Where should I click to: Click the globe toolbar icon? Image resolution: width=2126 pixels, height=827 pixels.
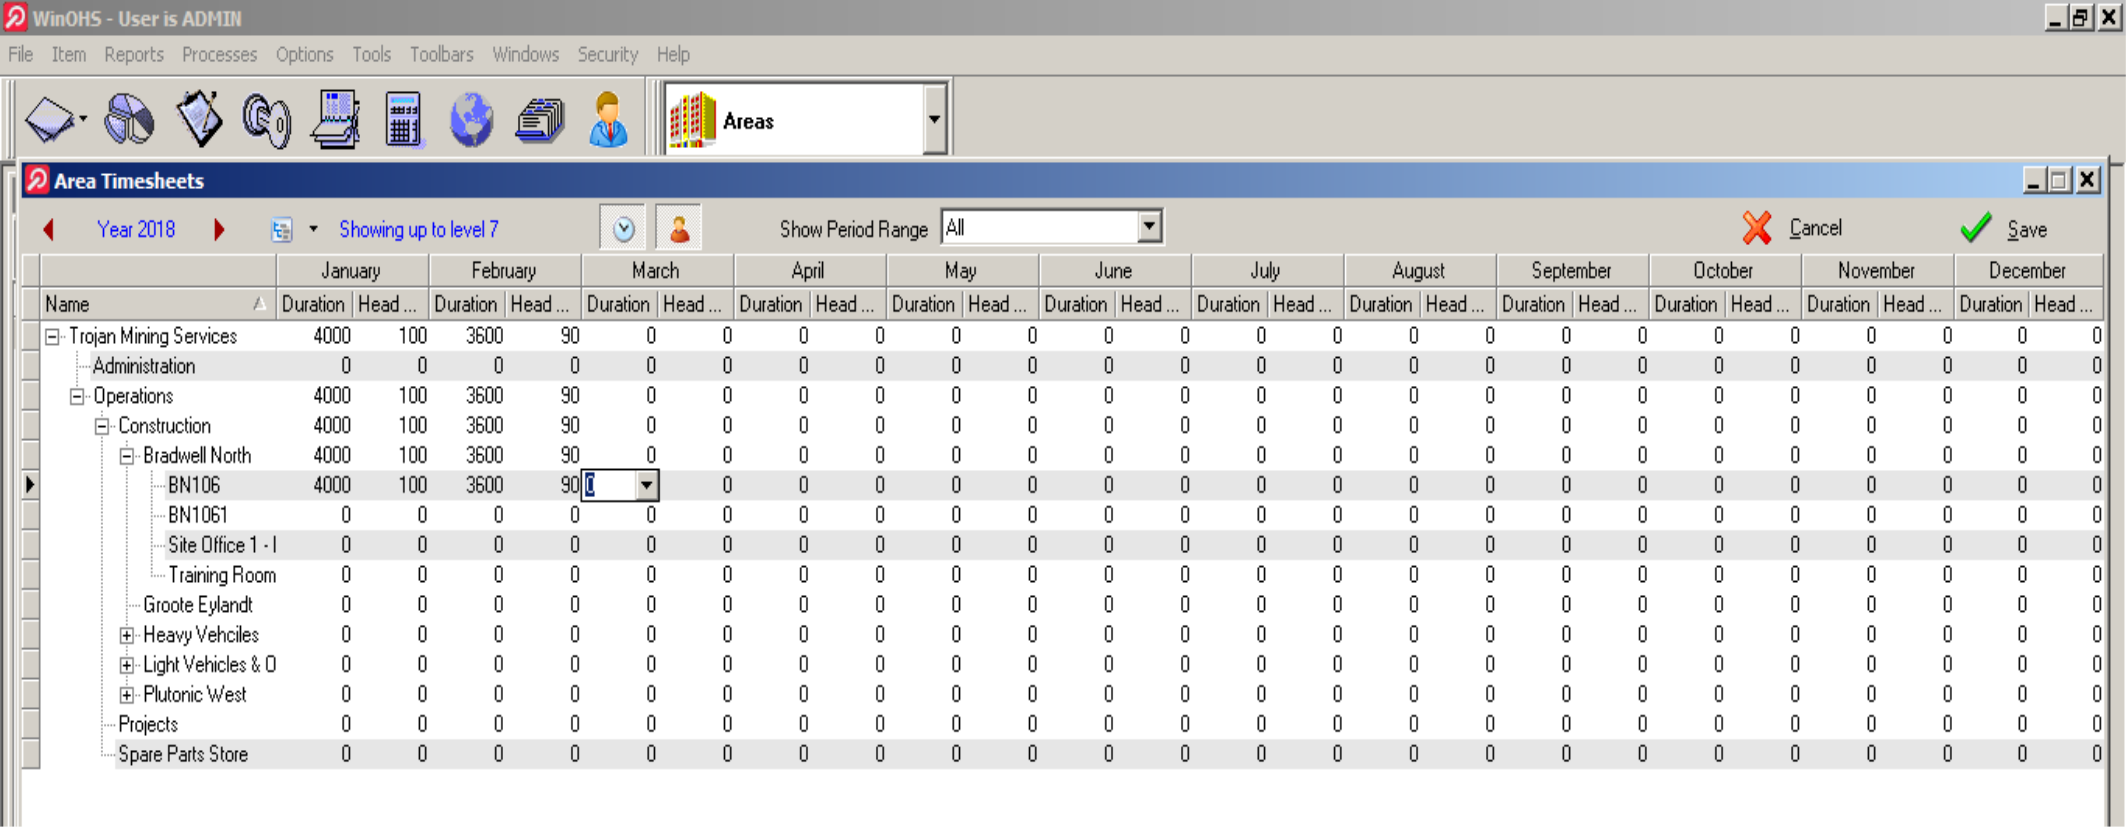click(471, 119)
